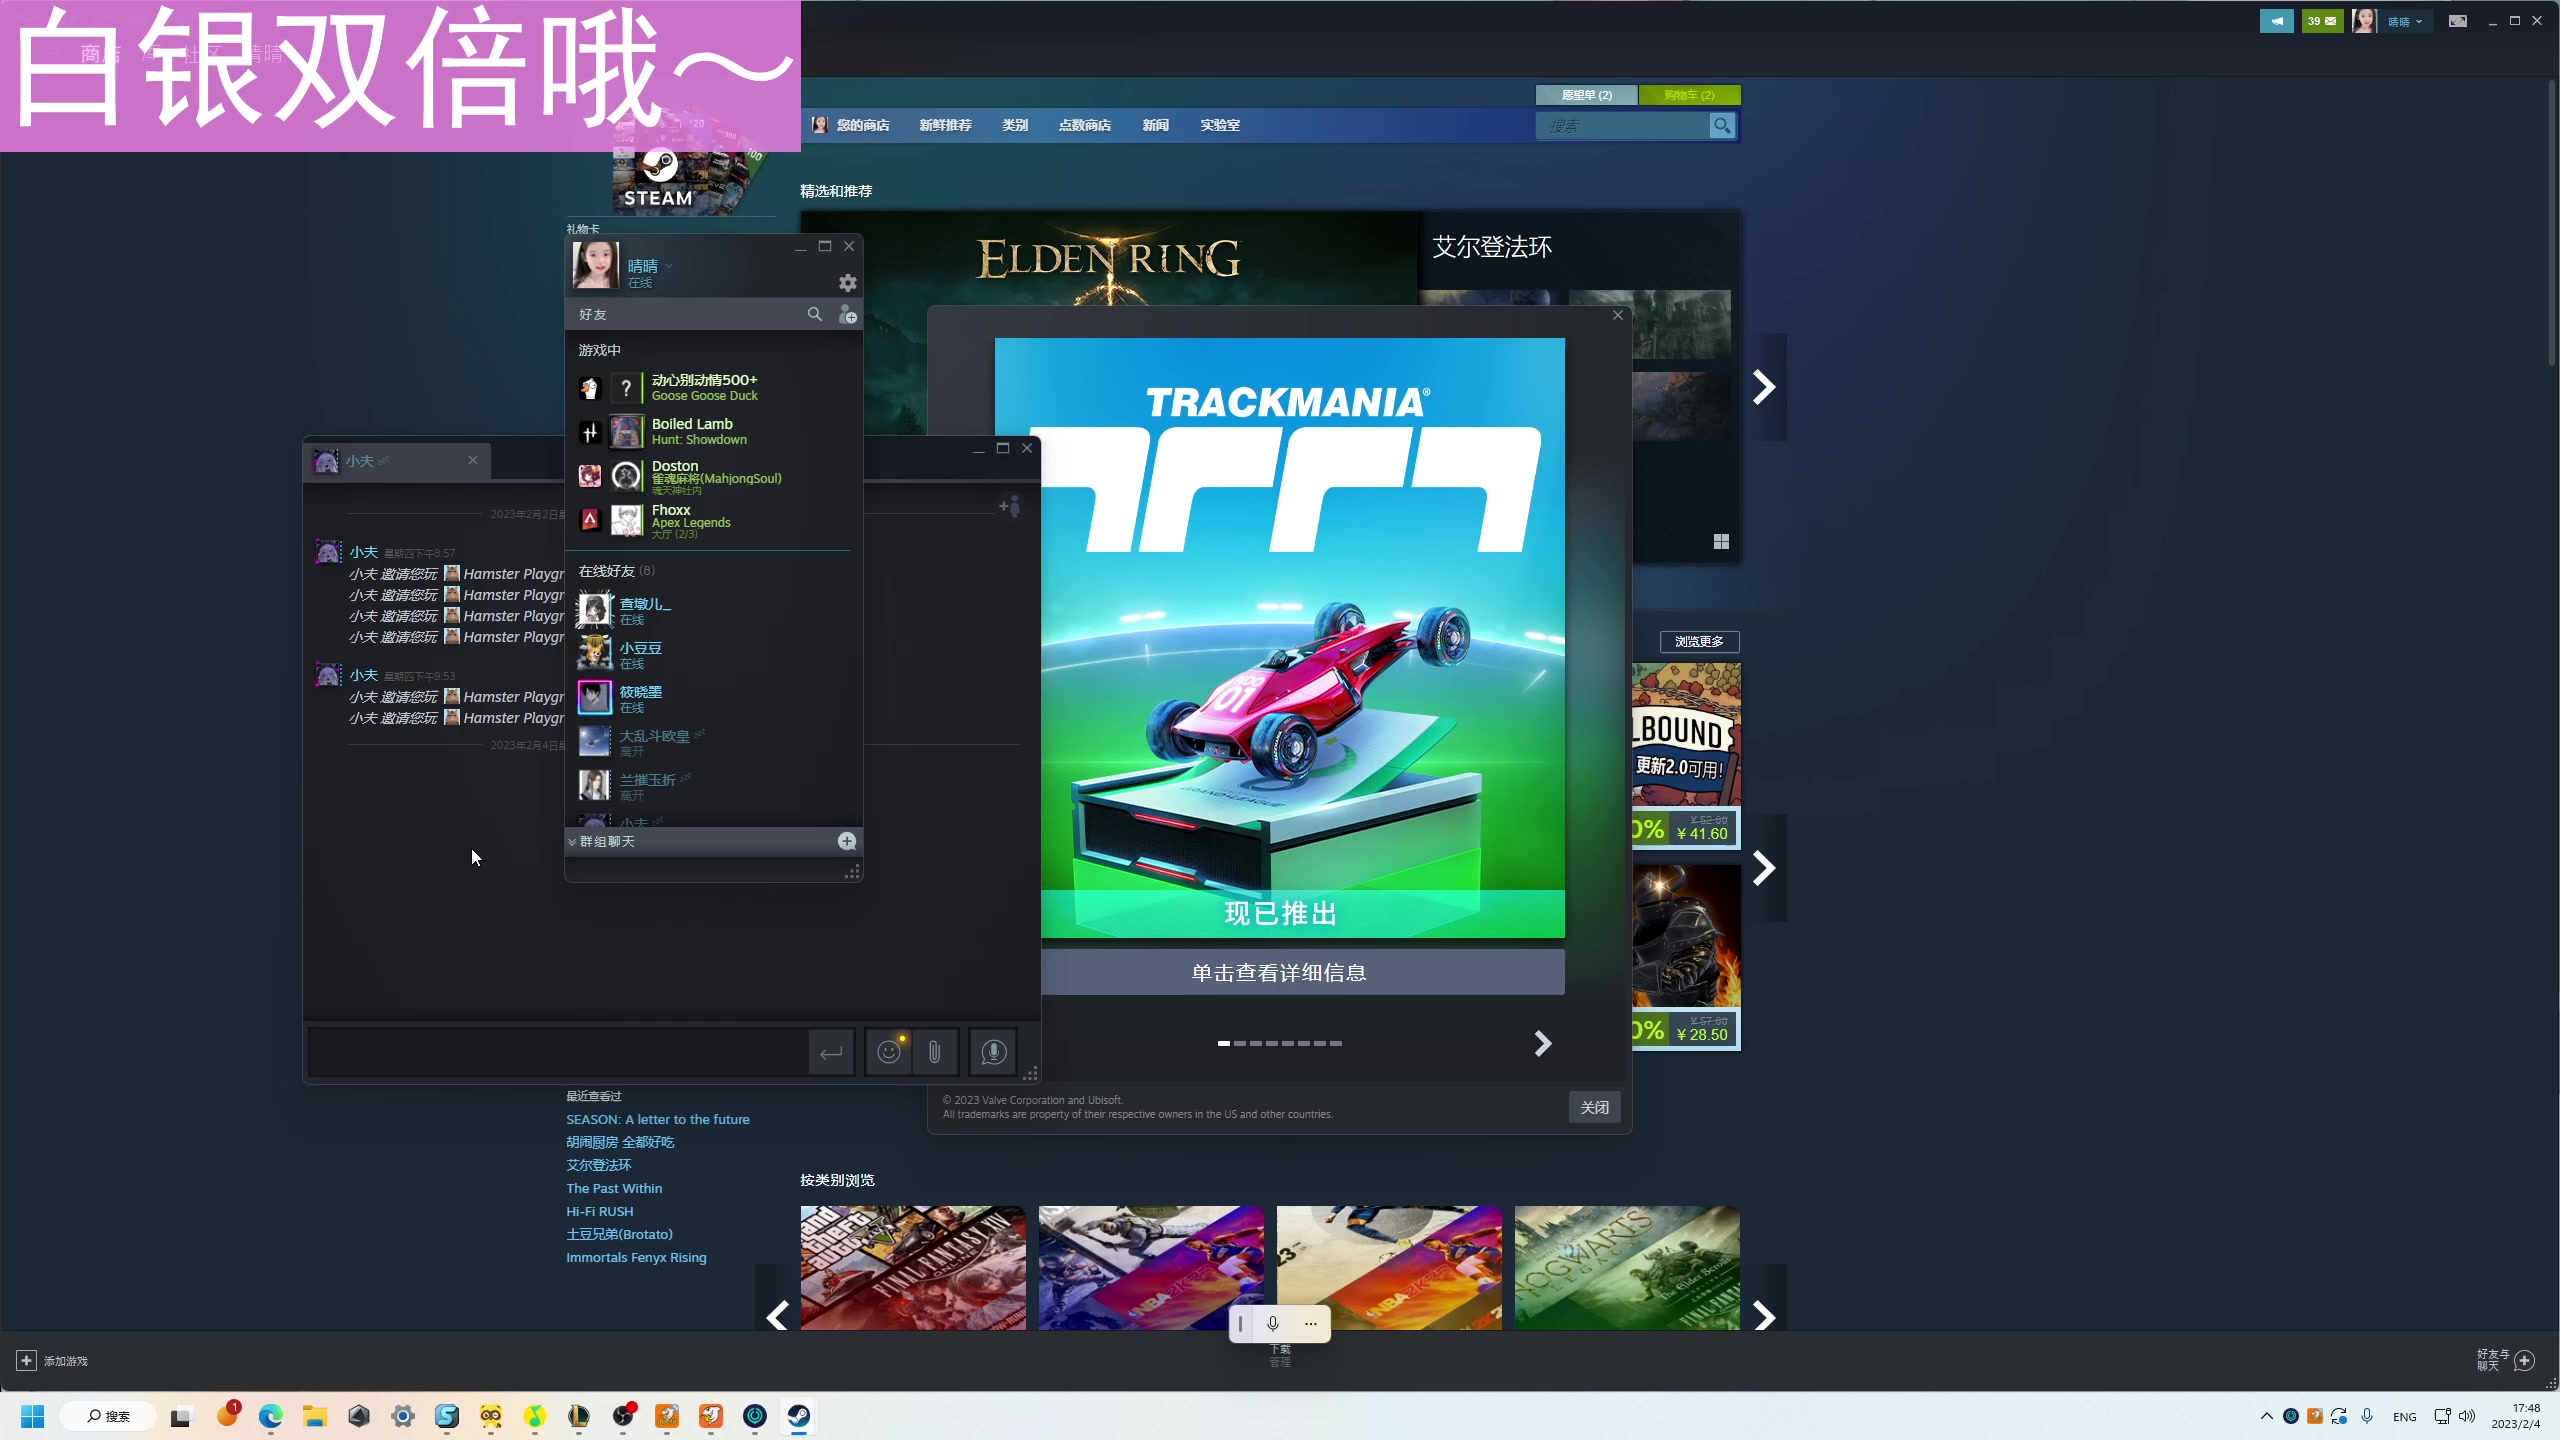The width and height of the screenshot is (2560, 1440).
Task: Open the 晴晴 account dropdown in title bar
Action: point(2403,21)
